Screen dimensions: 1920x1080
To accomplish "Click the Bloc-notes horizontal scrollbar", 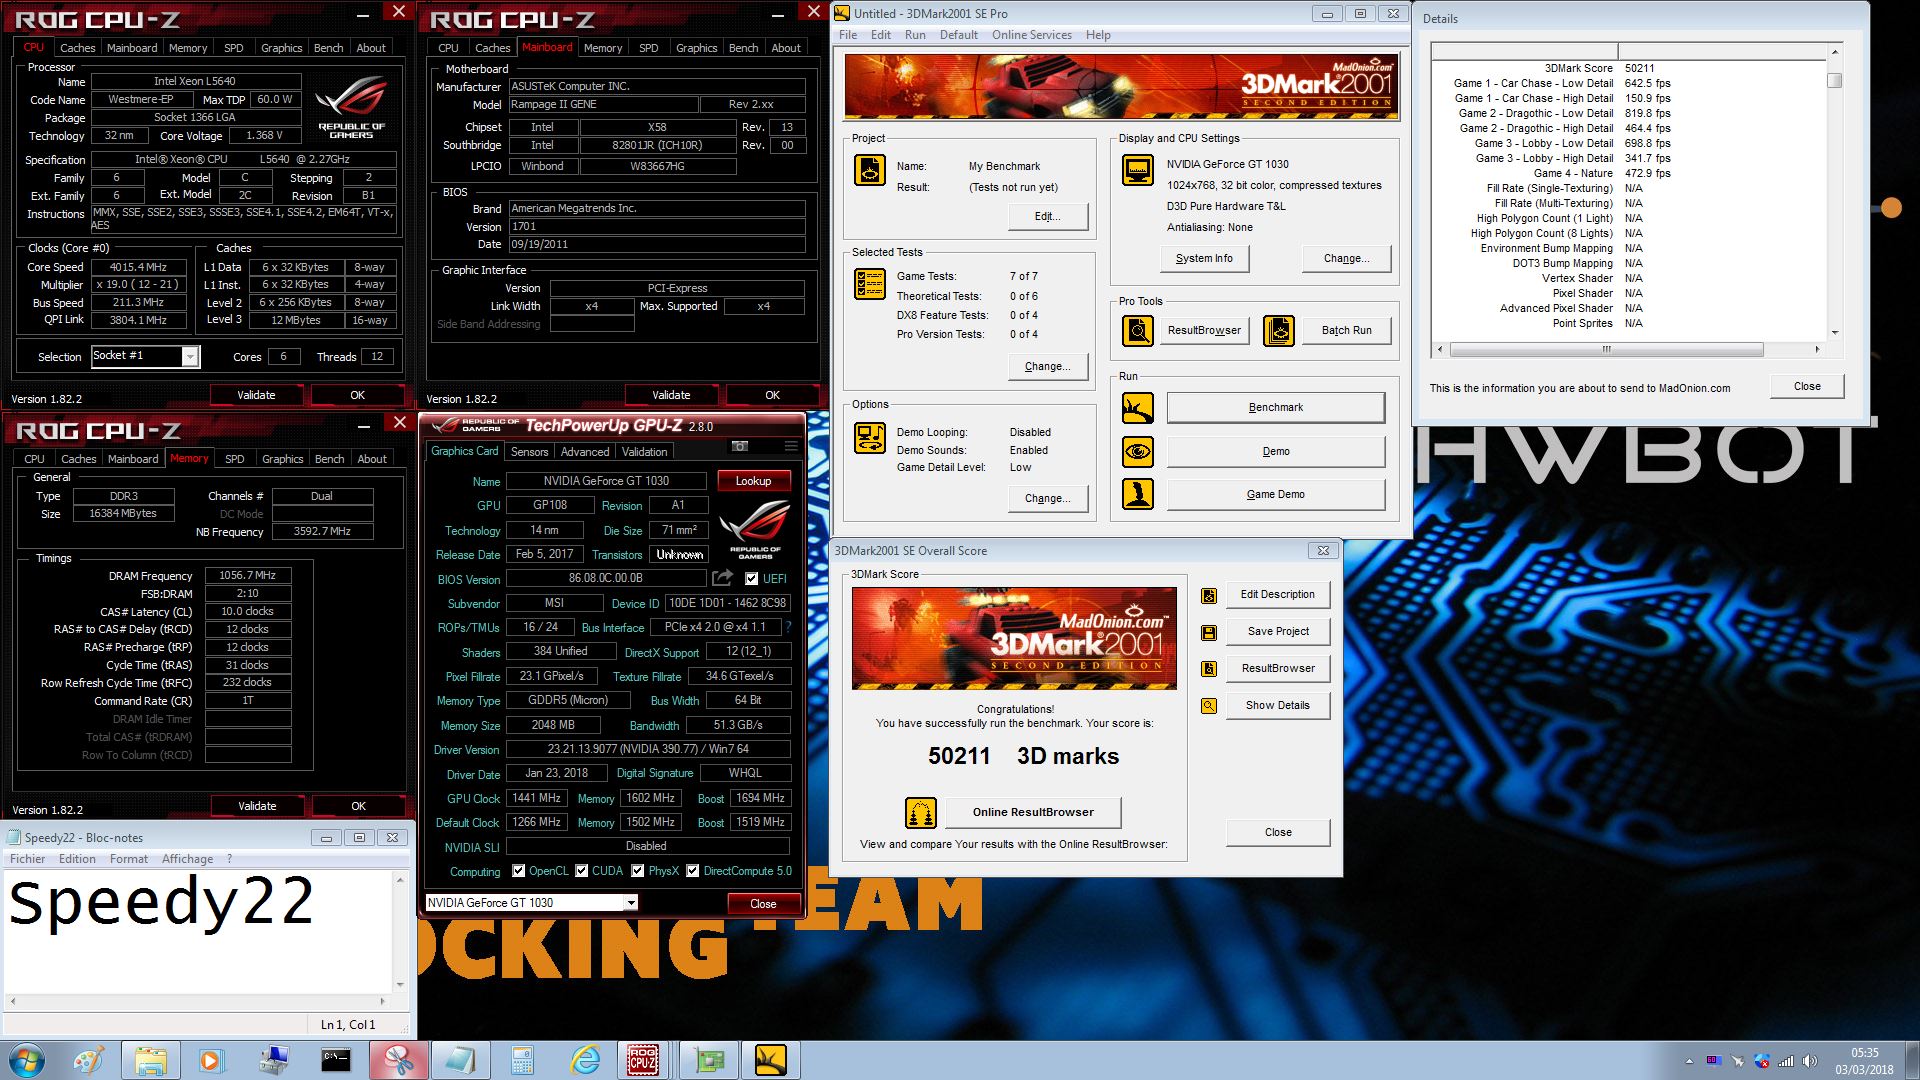I will tap(198, 1001).
